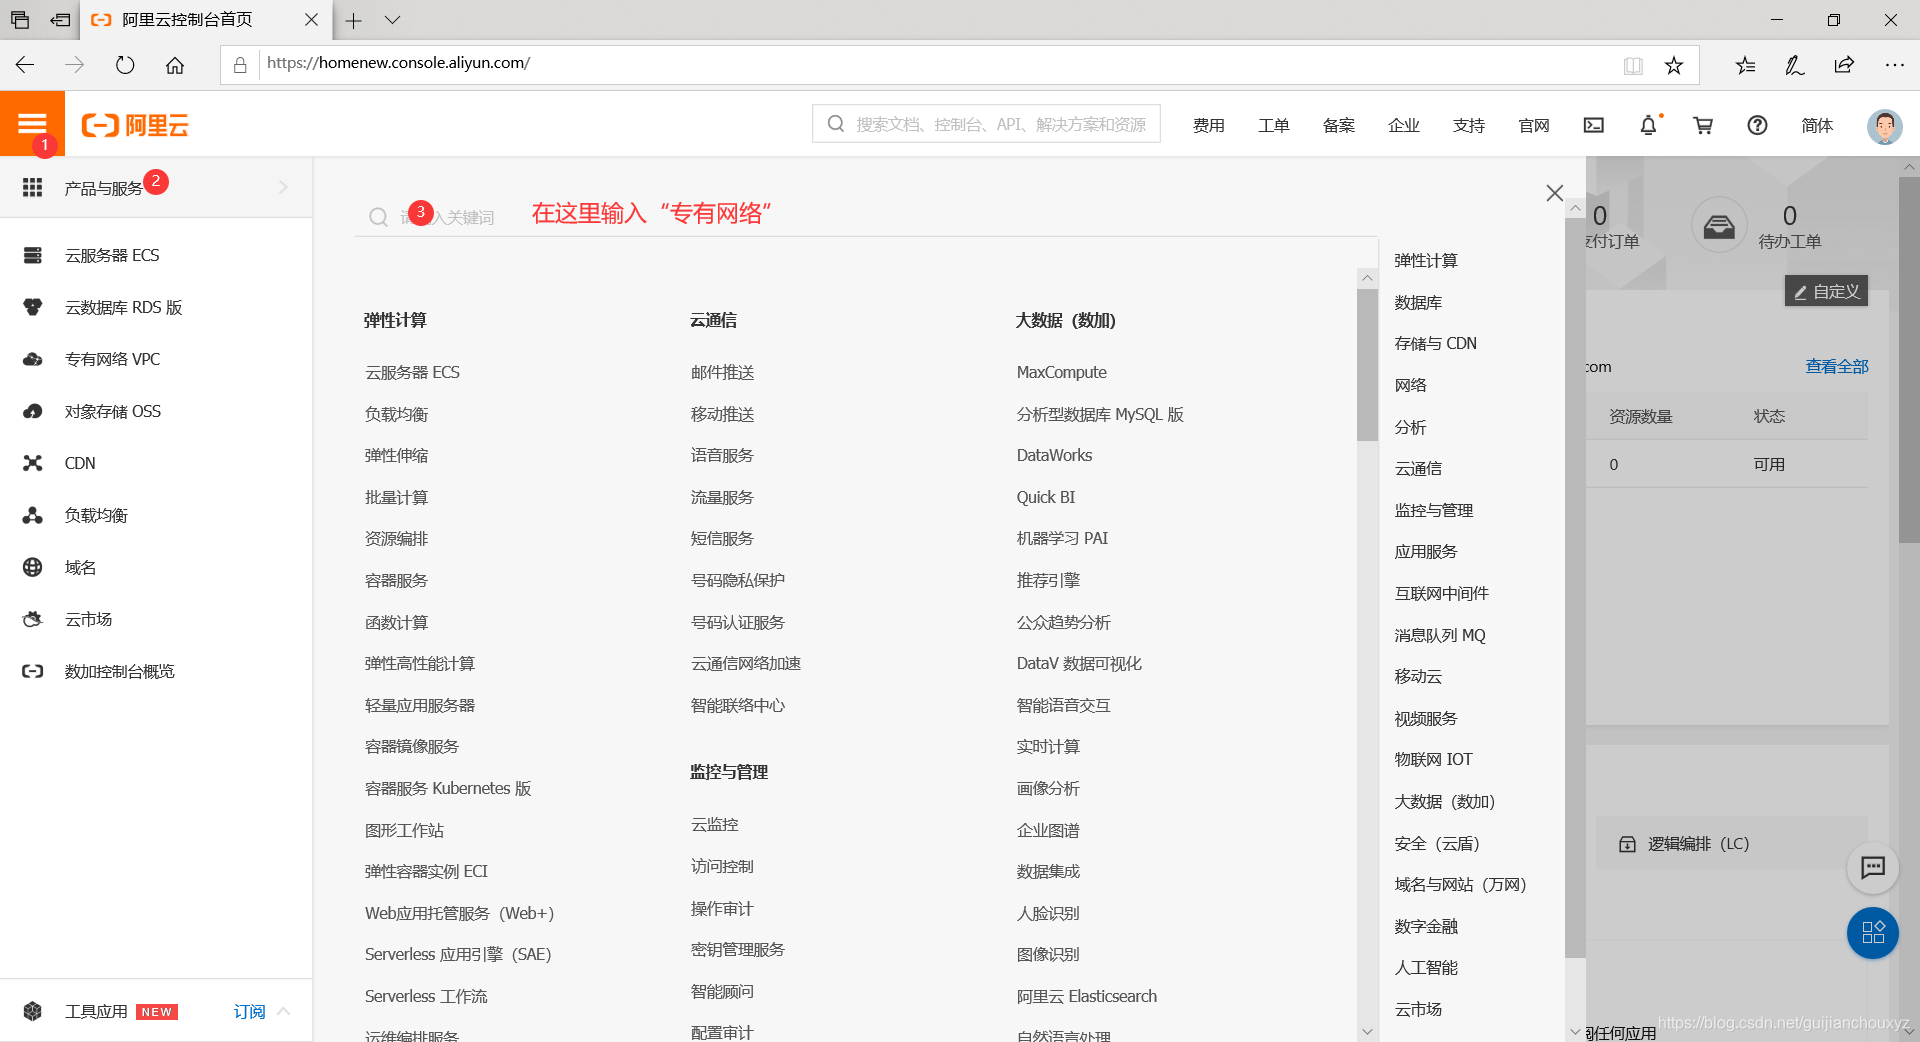
Task: Click the product list vertical scrollbar thumb
Action: (1367, 364)
